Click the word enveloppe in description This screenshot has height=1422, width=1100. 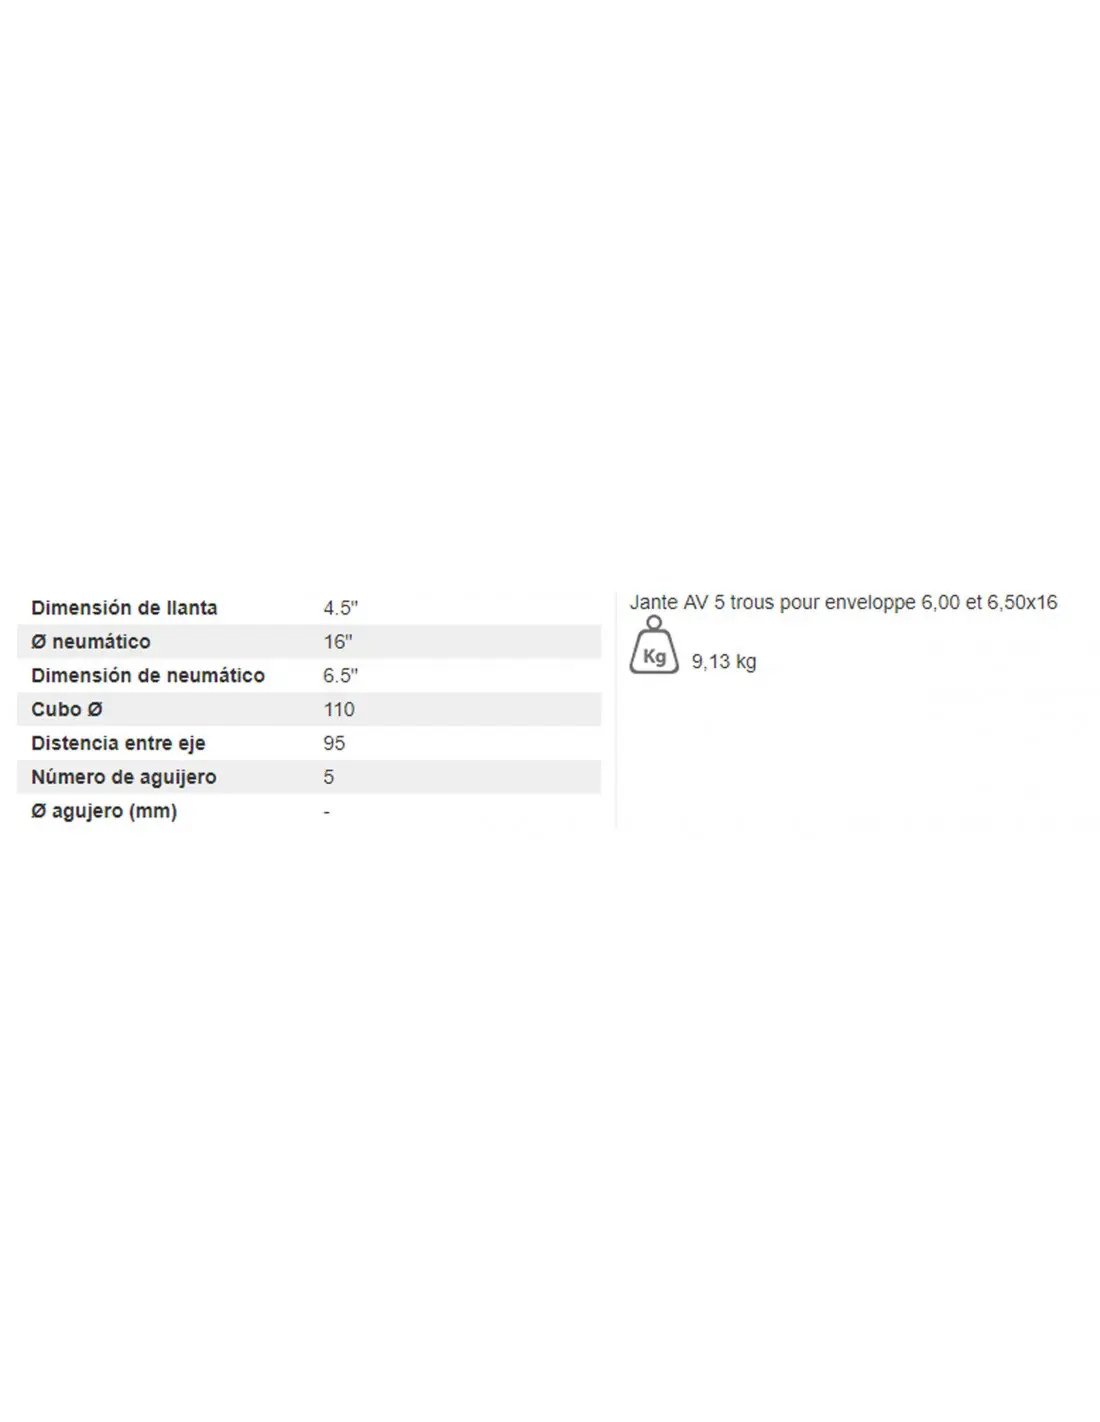[x=870, y=603]
